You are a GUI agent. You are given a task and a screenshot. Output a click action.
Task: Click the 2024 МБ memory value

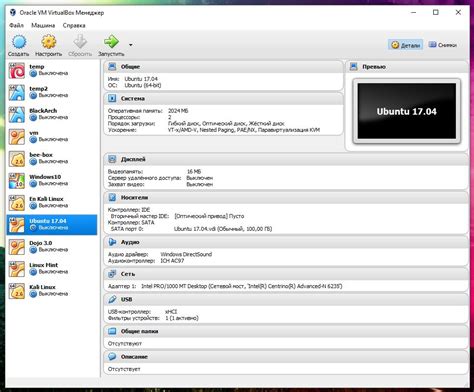(x=178, y=111)
